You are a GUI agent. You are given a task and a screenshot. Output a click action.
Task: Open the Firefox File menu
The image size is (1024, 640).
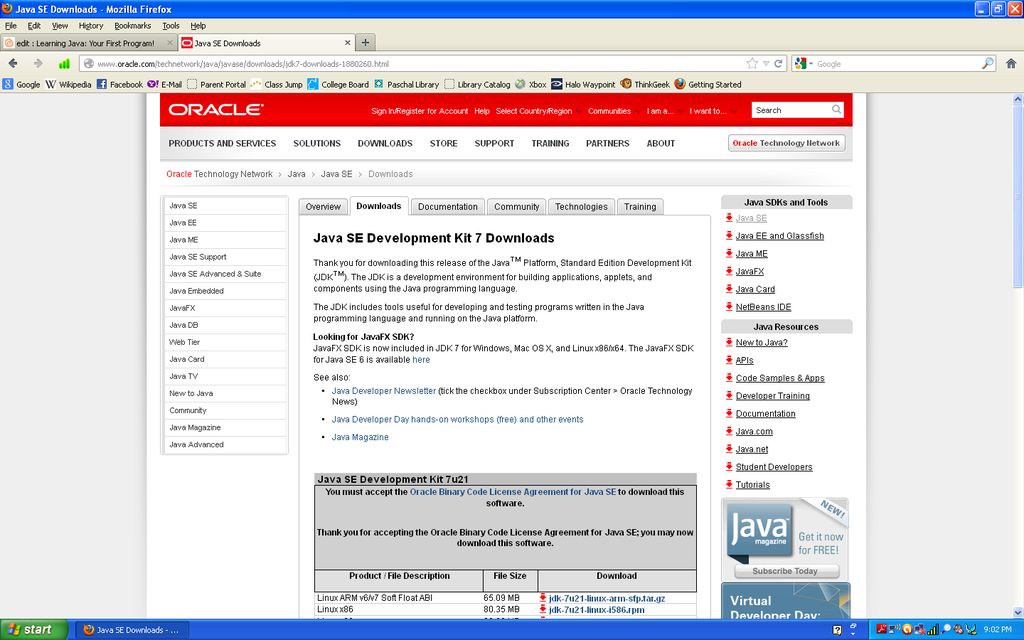10,25
